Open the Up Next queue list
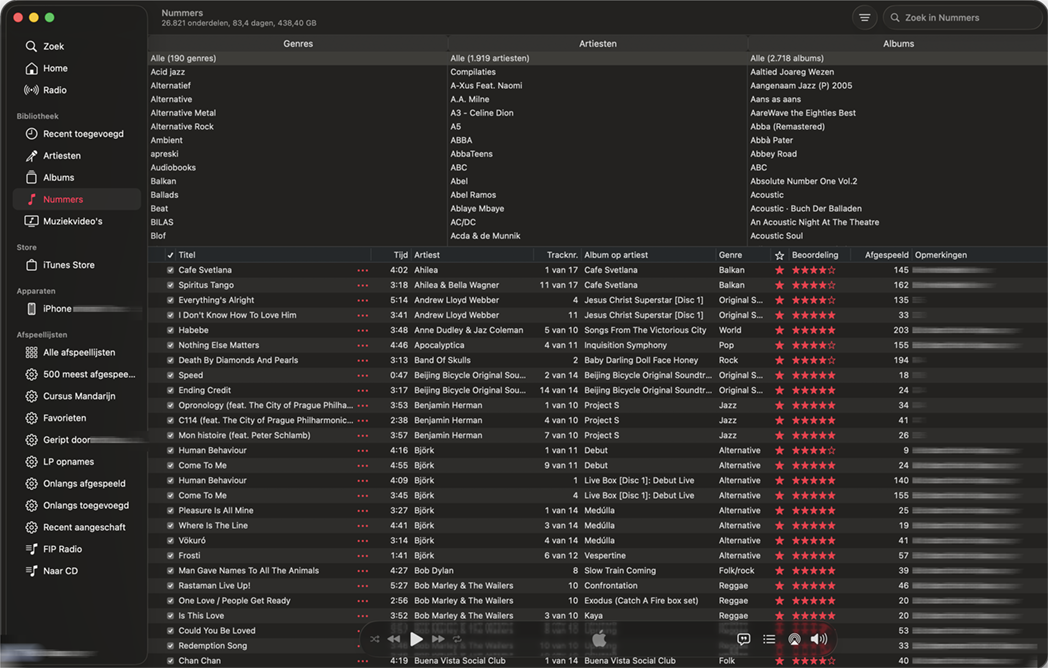 point(769,639)
